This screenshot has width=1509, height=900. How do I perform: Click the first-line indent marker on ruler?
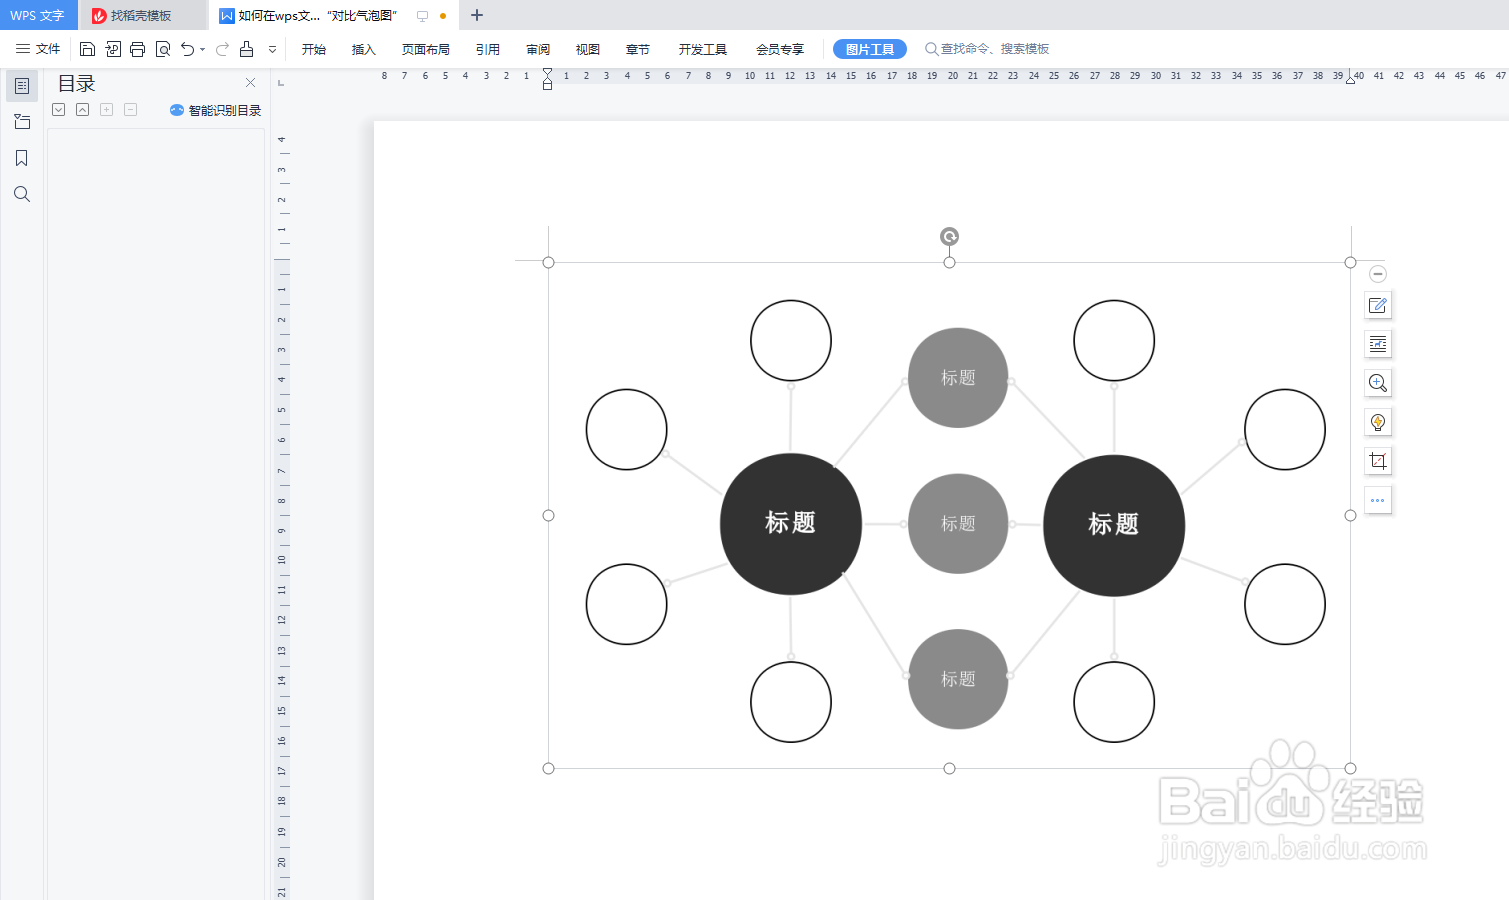(547, 72)
